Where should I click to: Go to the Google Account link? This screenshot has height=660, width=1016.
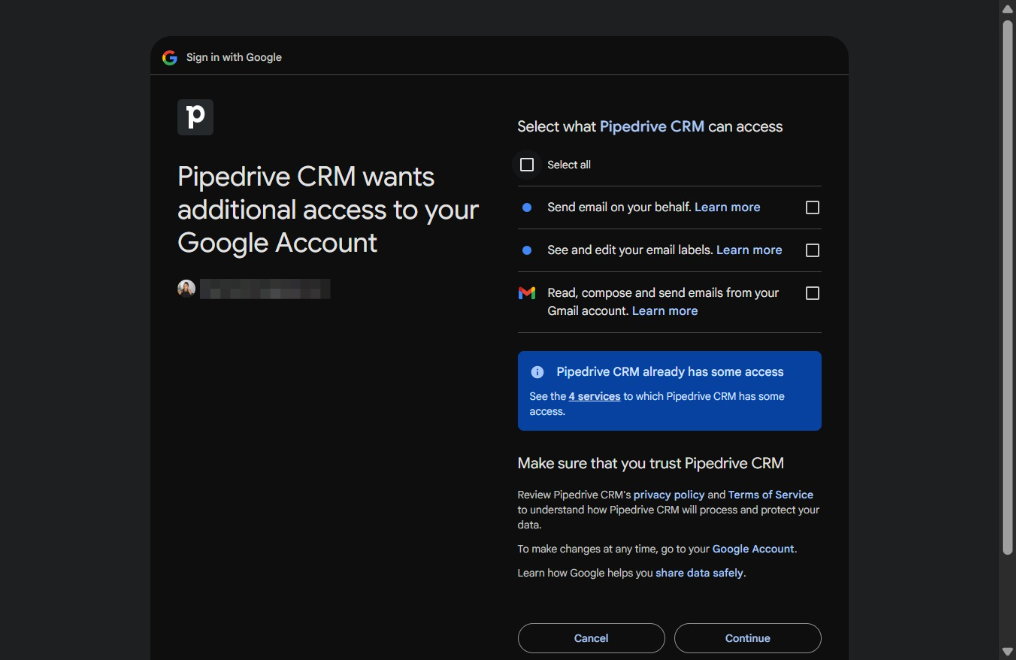click(x=753, y=549)
